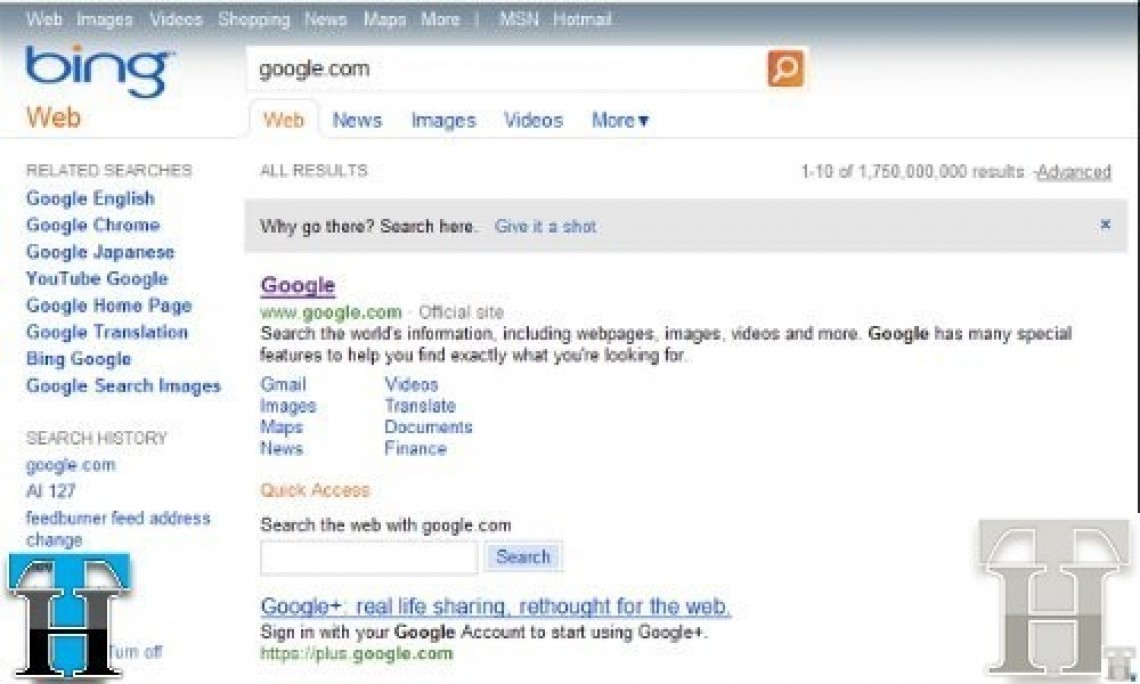Expand the More dropdown tab
Image resolution: width=1140 pixels, height=684 pixels.
tap(619, 120)
